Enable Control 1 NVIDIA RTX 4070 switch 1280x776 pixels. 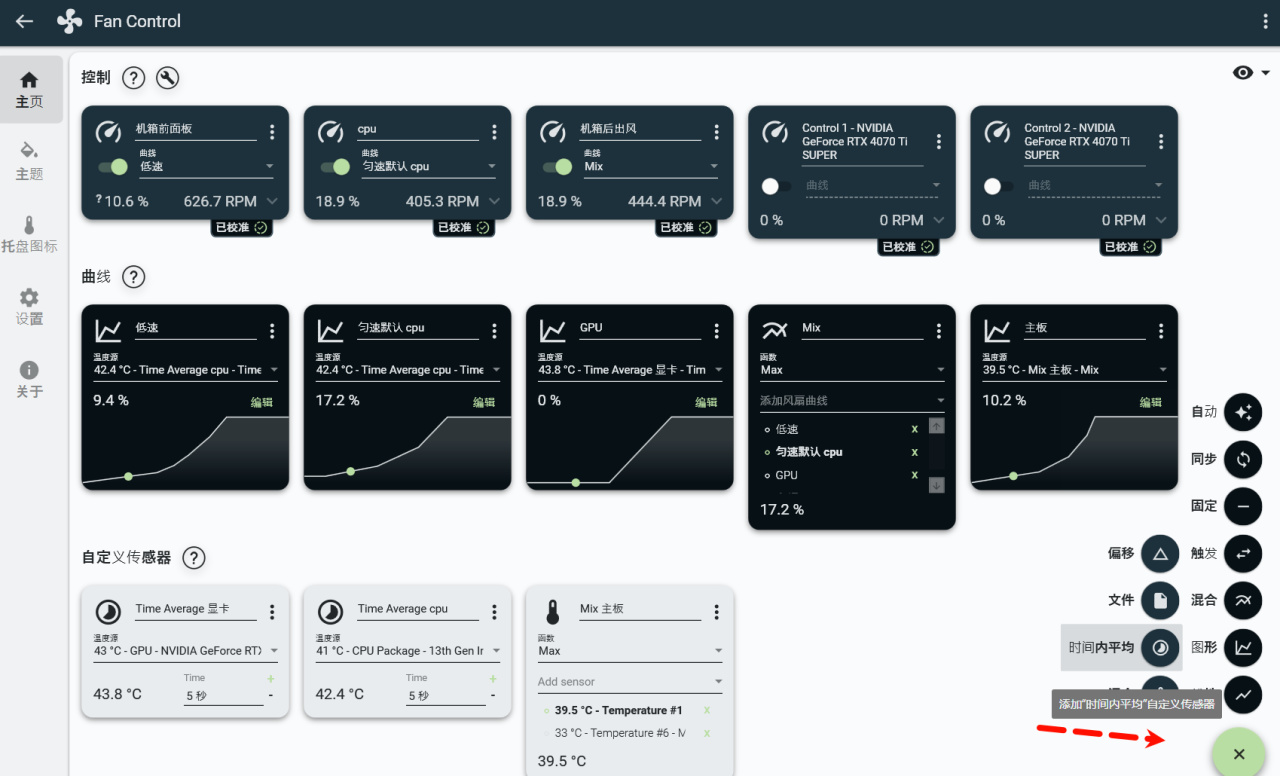click(x=776, y=186)
